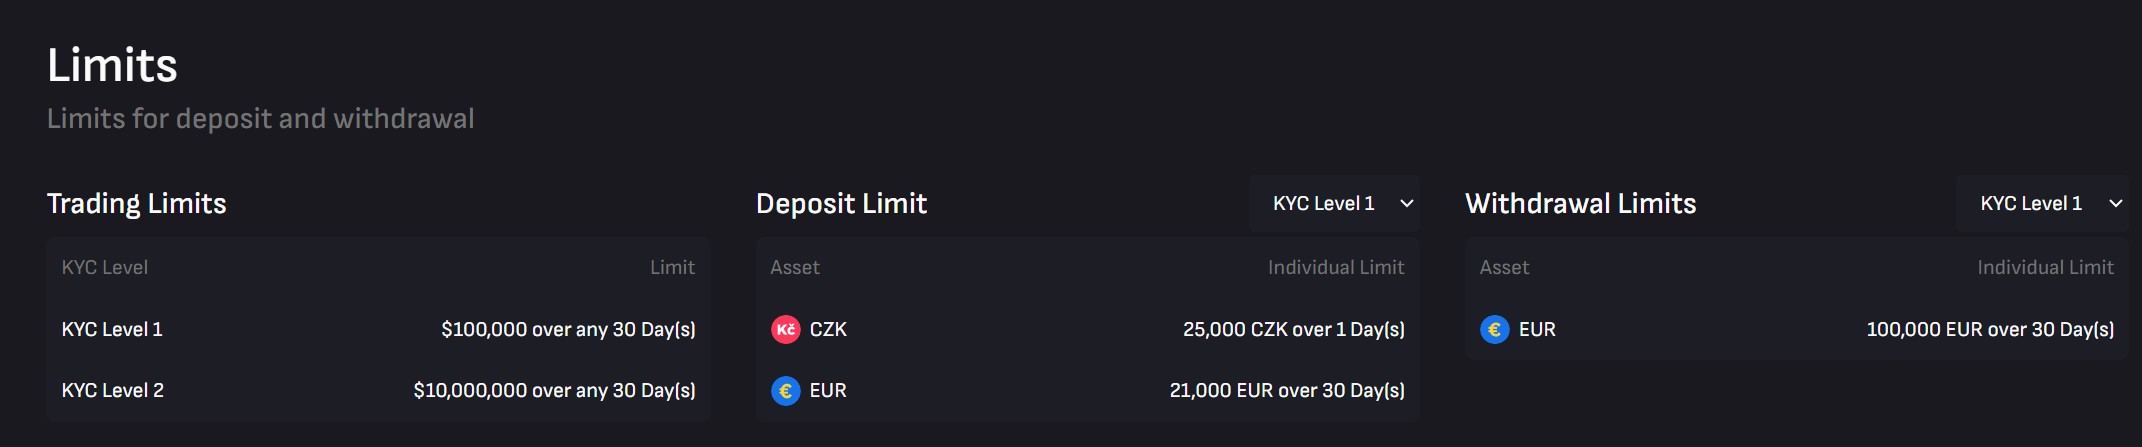Click the EUR icon in Deposit Limit
The image size is (2142, 447).
point(786,390)
